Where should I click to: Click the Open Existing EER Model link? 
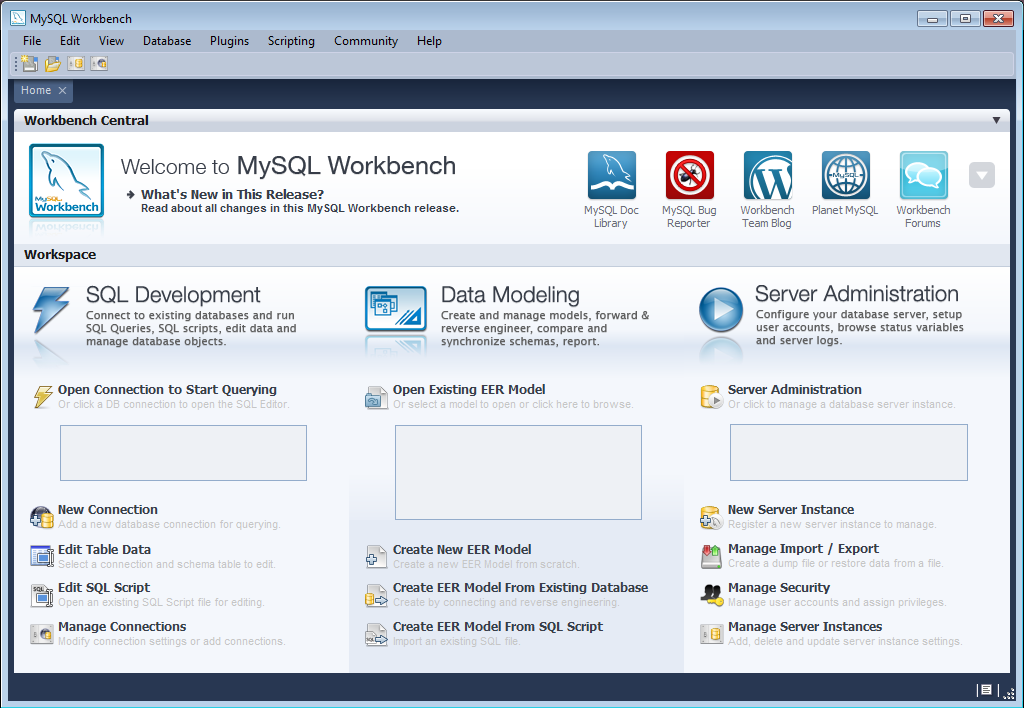pyautogui.click(x=469, y=389)
